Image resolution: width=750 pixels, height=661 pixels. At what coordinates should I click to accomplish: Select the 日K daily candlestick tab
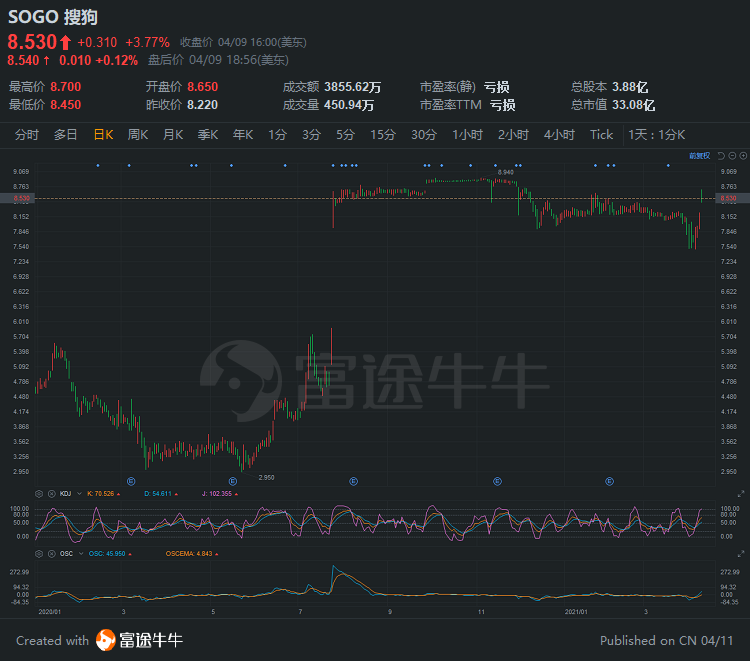[x=103, y=135]
